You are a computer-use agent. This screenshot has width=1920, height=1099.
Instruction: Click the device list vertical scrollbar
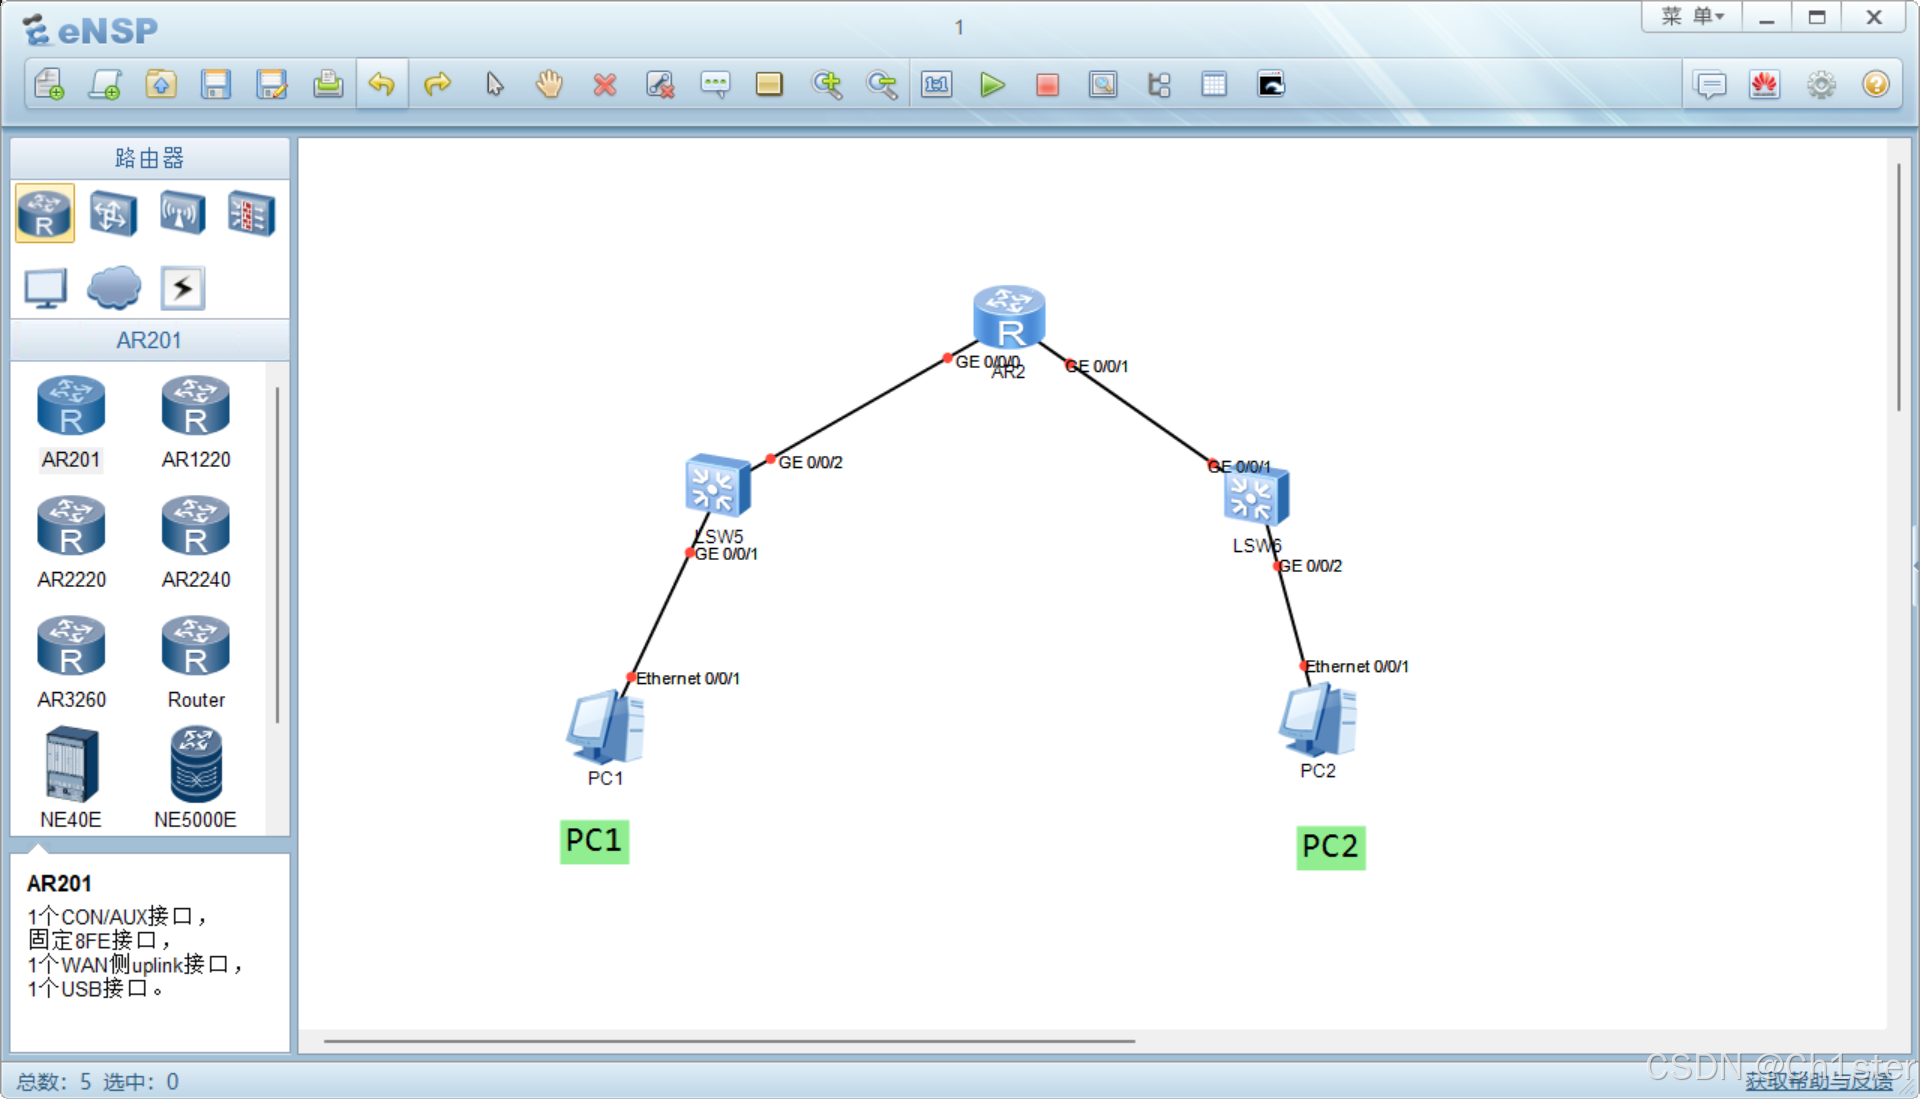click(x=277, y=555)
